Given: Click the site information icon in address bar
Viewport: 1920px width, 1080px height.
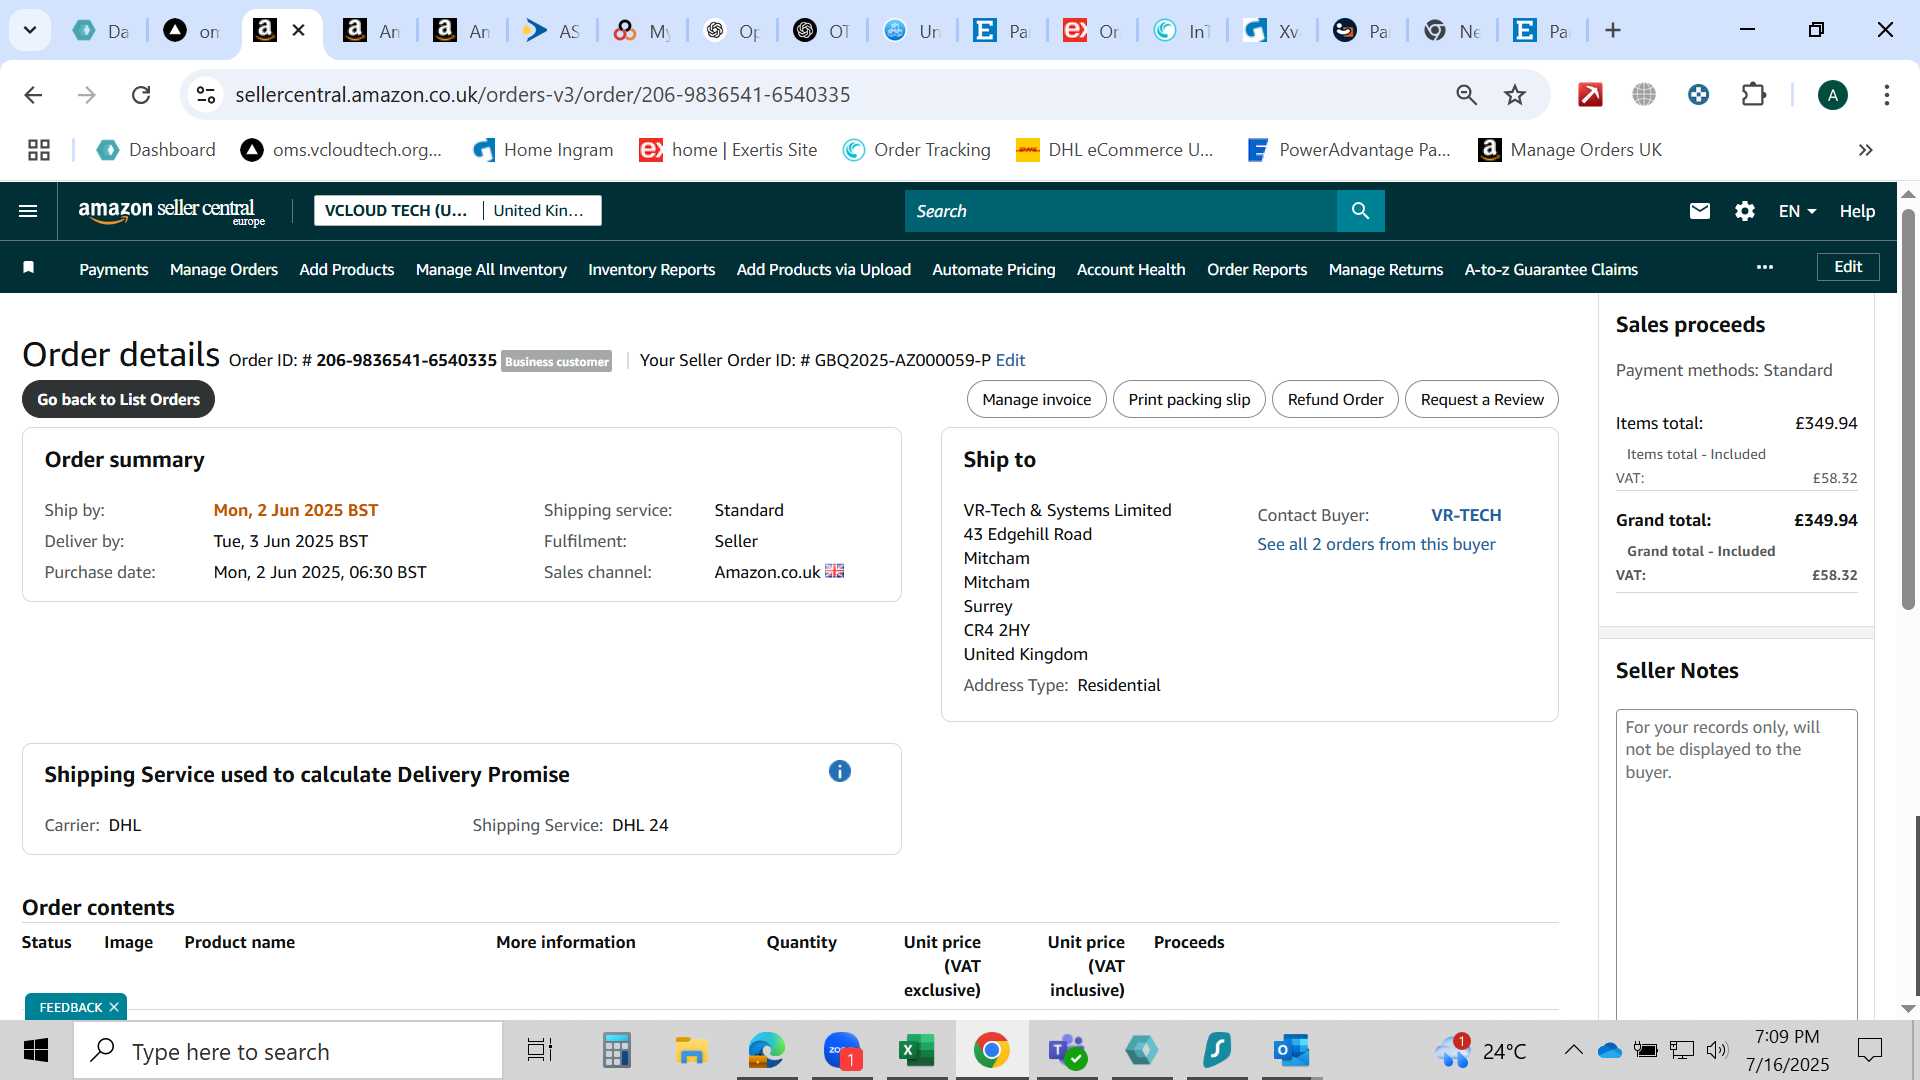Looking at the screenshot, I should (206, 95).
